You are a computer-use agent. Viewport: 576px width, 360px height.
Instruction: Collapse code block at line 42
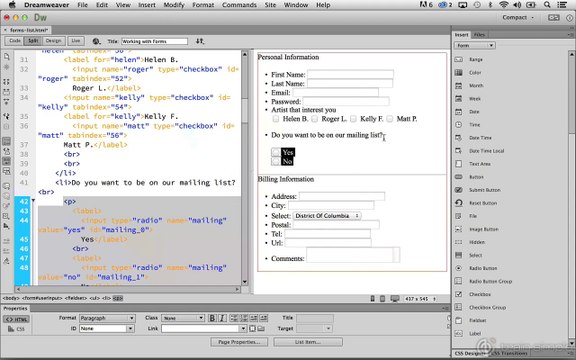[x=33, y=201]
